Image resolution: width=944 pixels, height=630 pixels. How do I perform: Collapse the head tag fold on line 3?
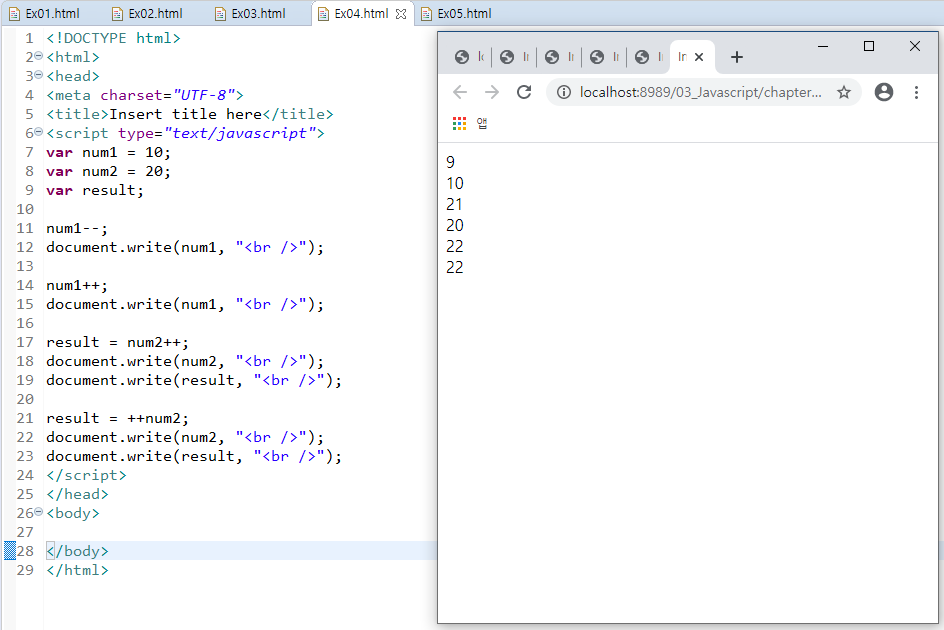point(39,75)
